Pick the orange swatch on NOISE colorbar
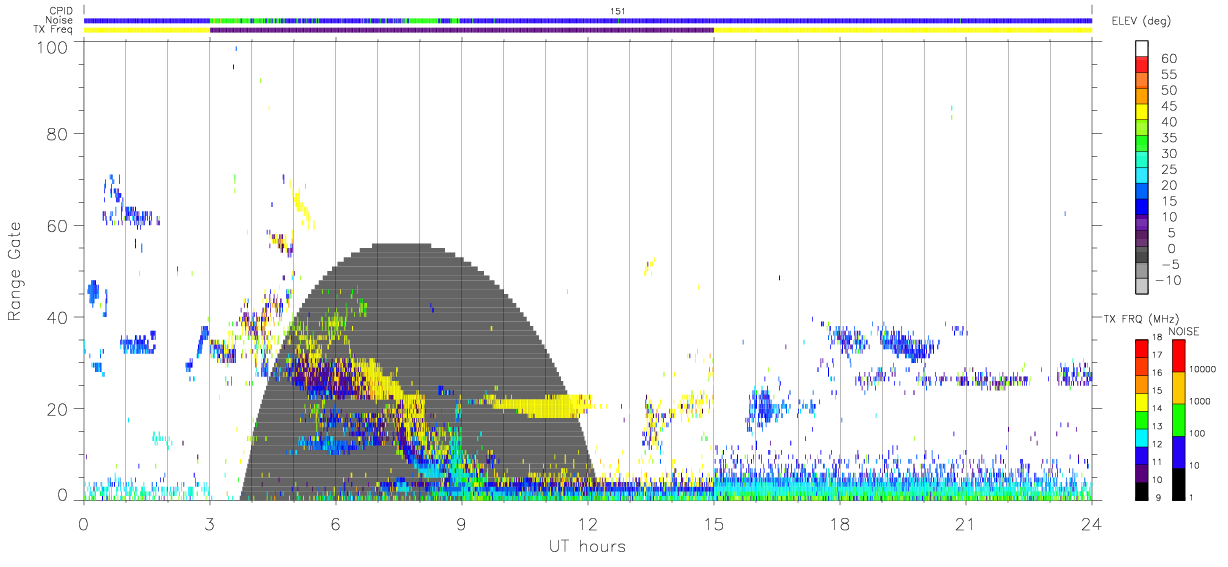This screenshot has height=567, width=1228. click(1179, 387)
